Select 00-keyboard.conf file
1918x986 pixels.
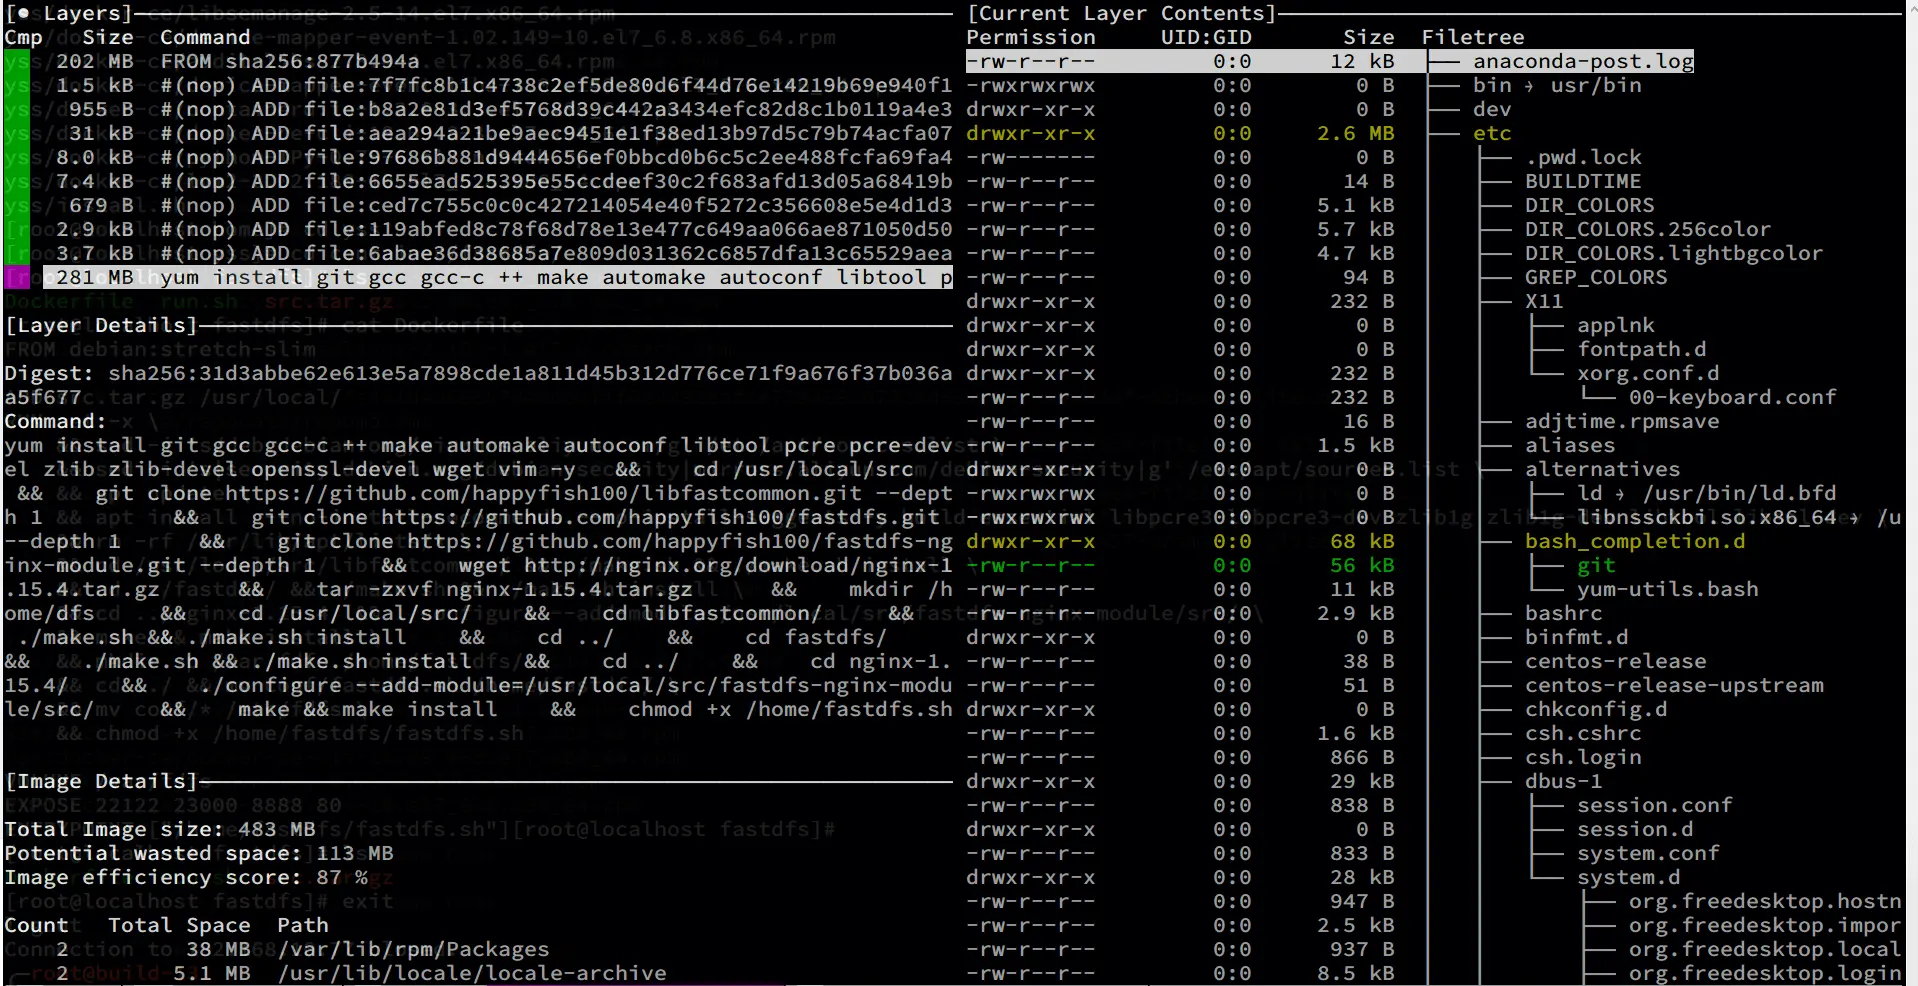click(x=1733, y=397)
